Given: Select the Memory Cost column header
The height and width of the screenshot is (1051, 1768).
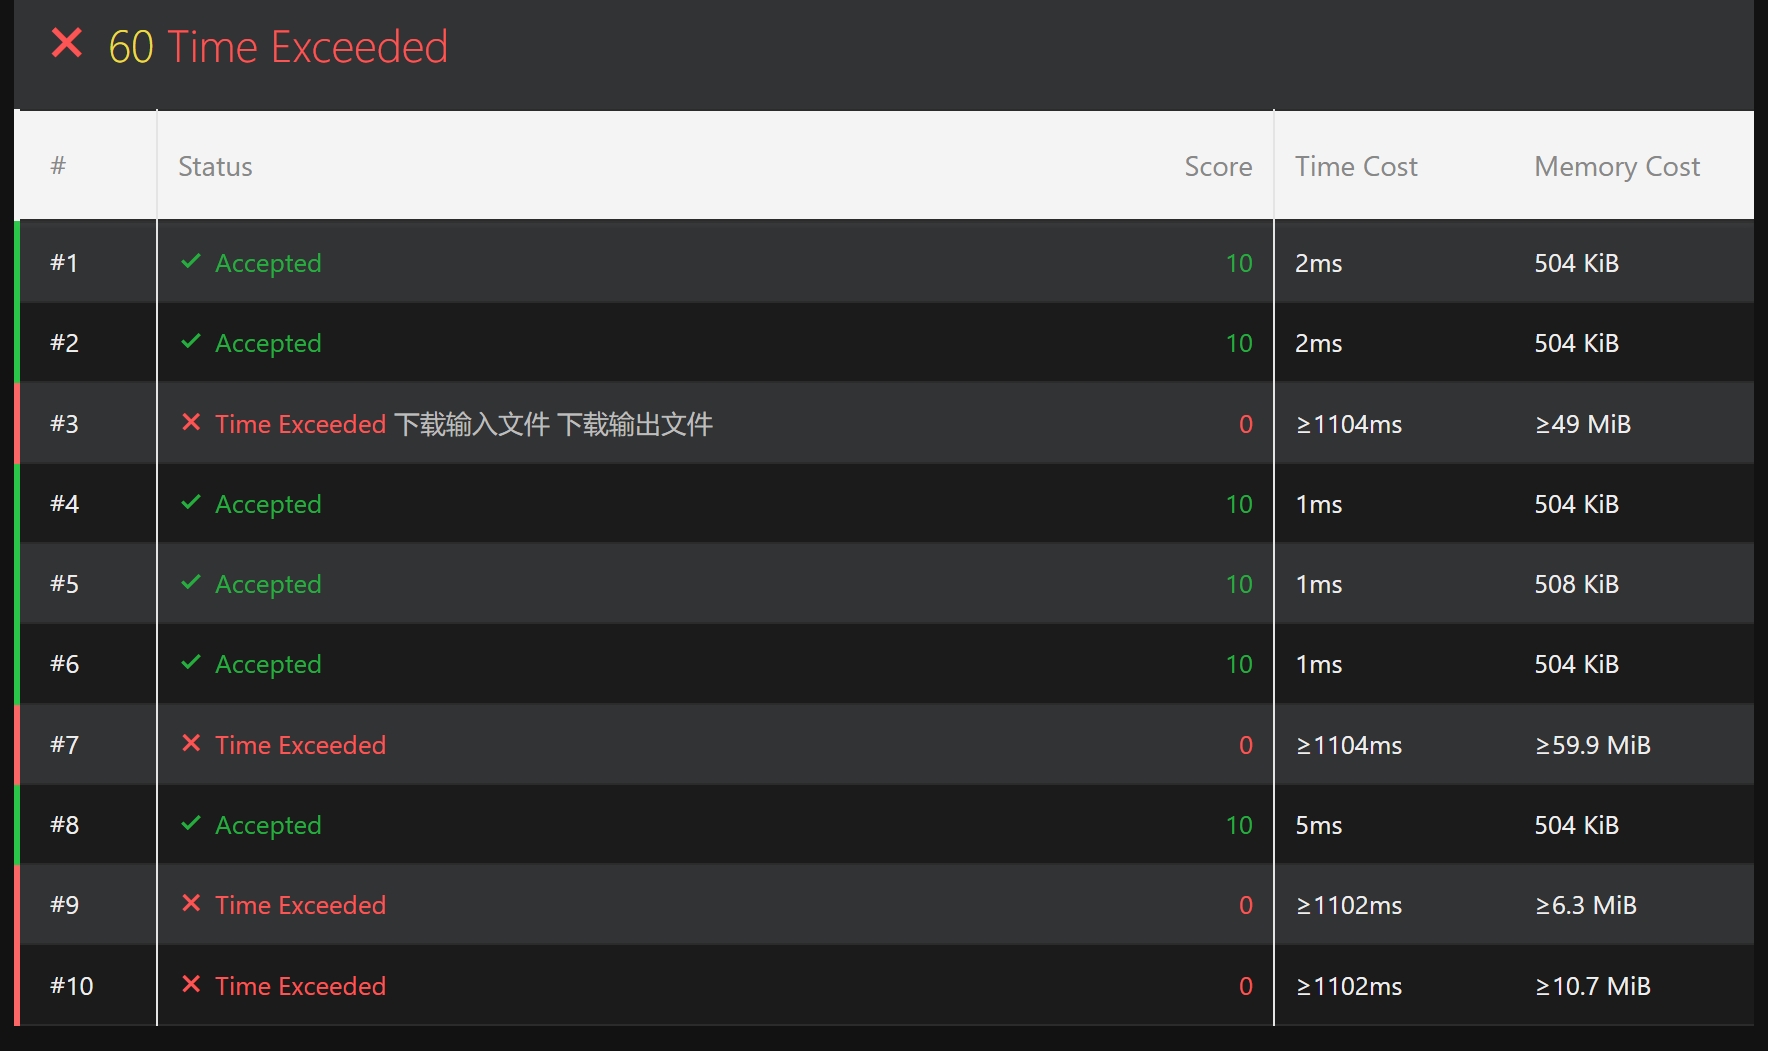Looking at the screenshot, I should [1616, 166].
